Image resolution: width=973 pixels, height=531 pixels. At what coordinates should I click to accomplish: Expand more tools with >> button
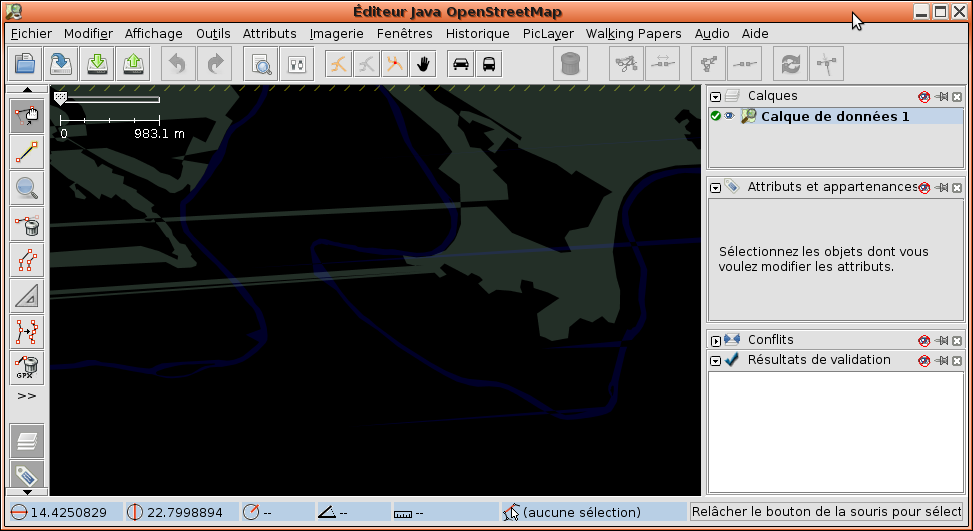coord(27,396)
